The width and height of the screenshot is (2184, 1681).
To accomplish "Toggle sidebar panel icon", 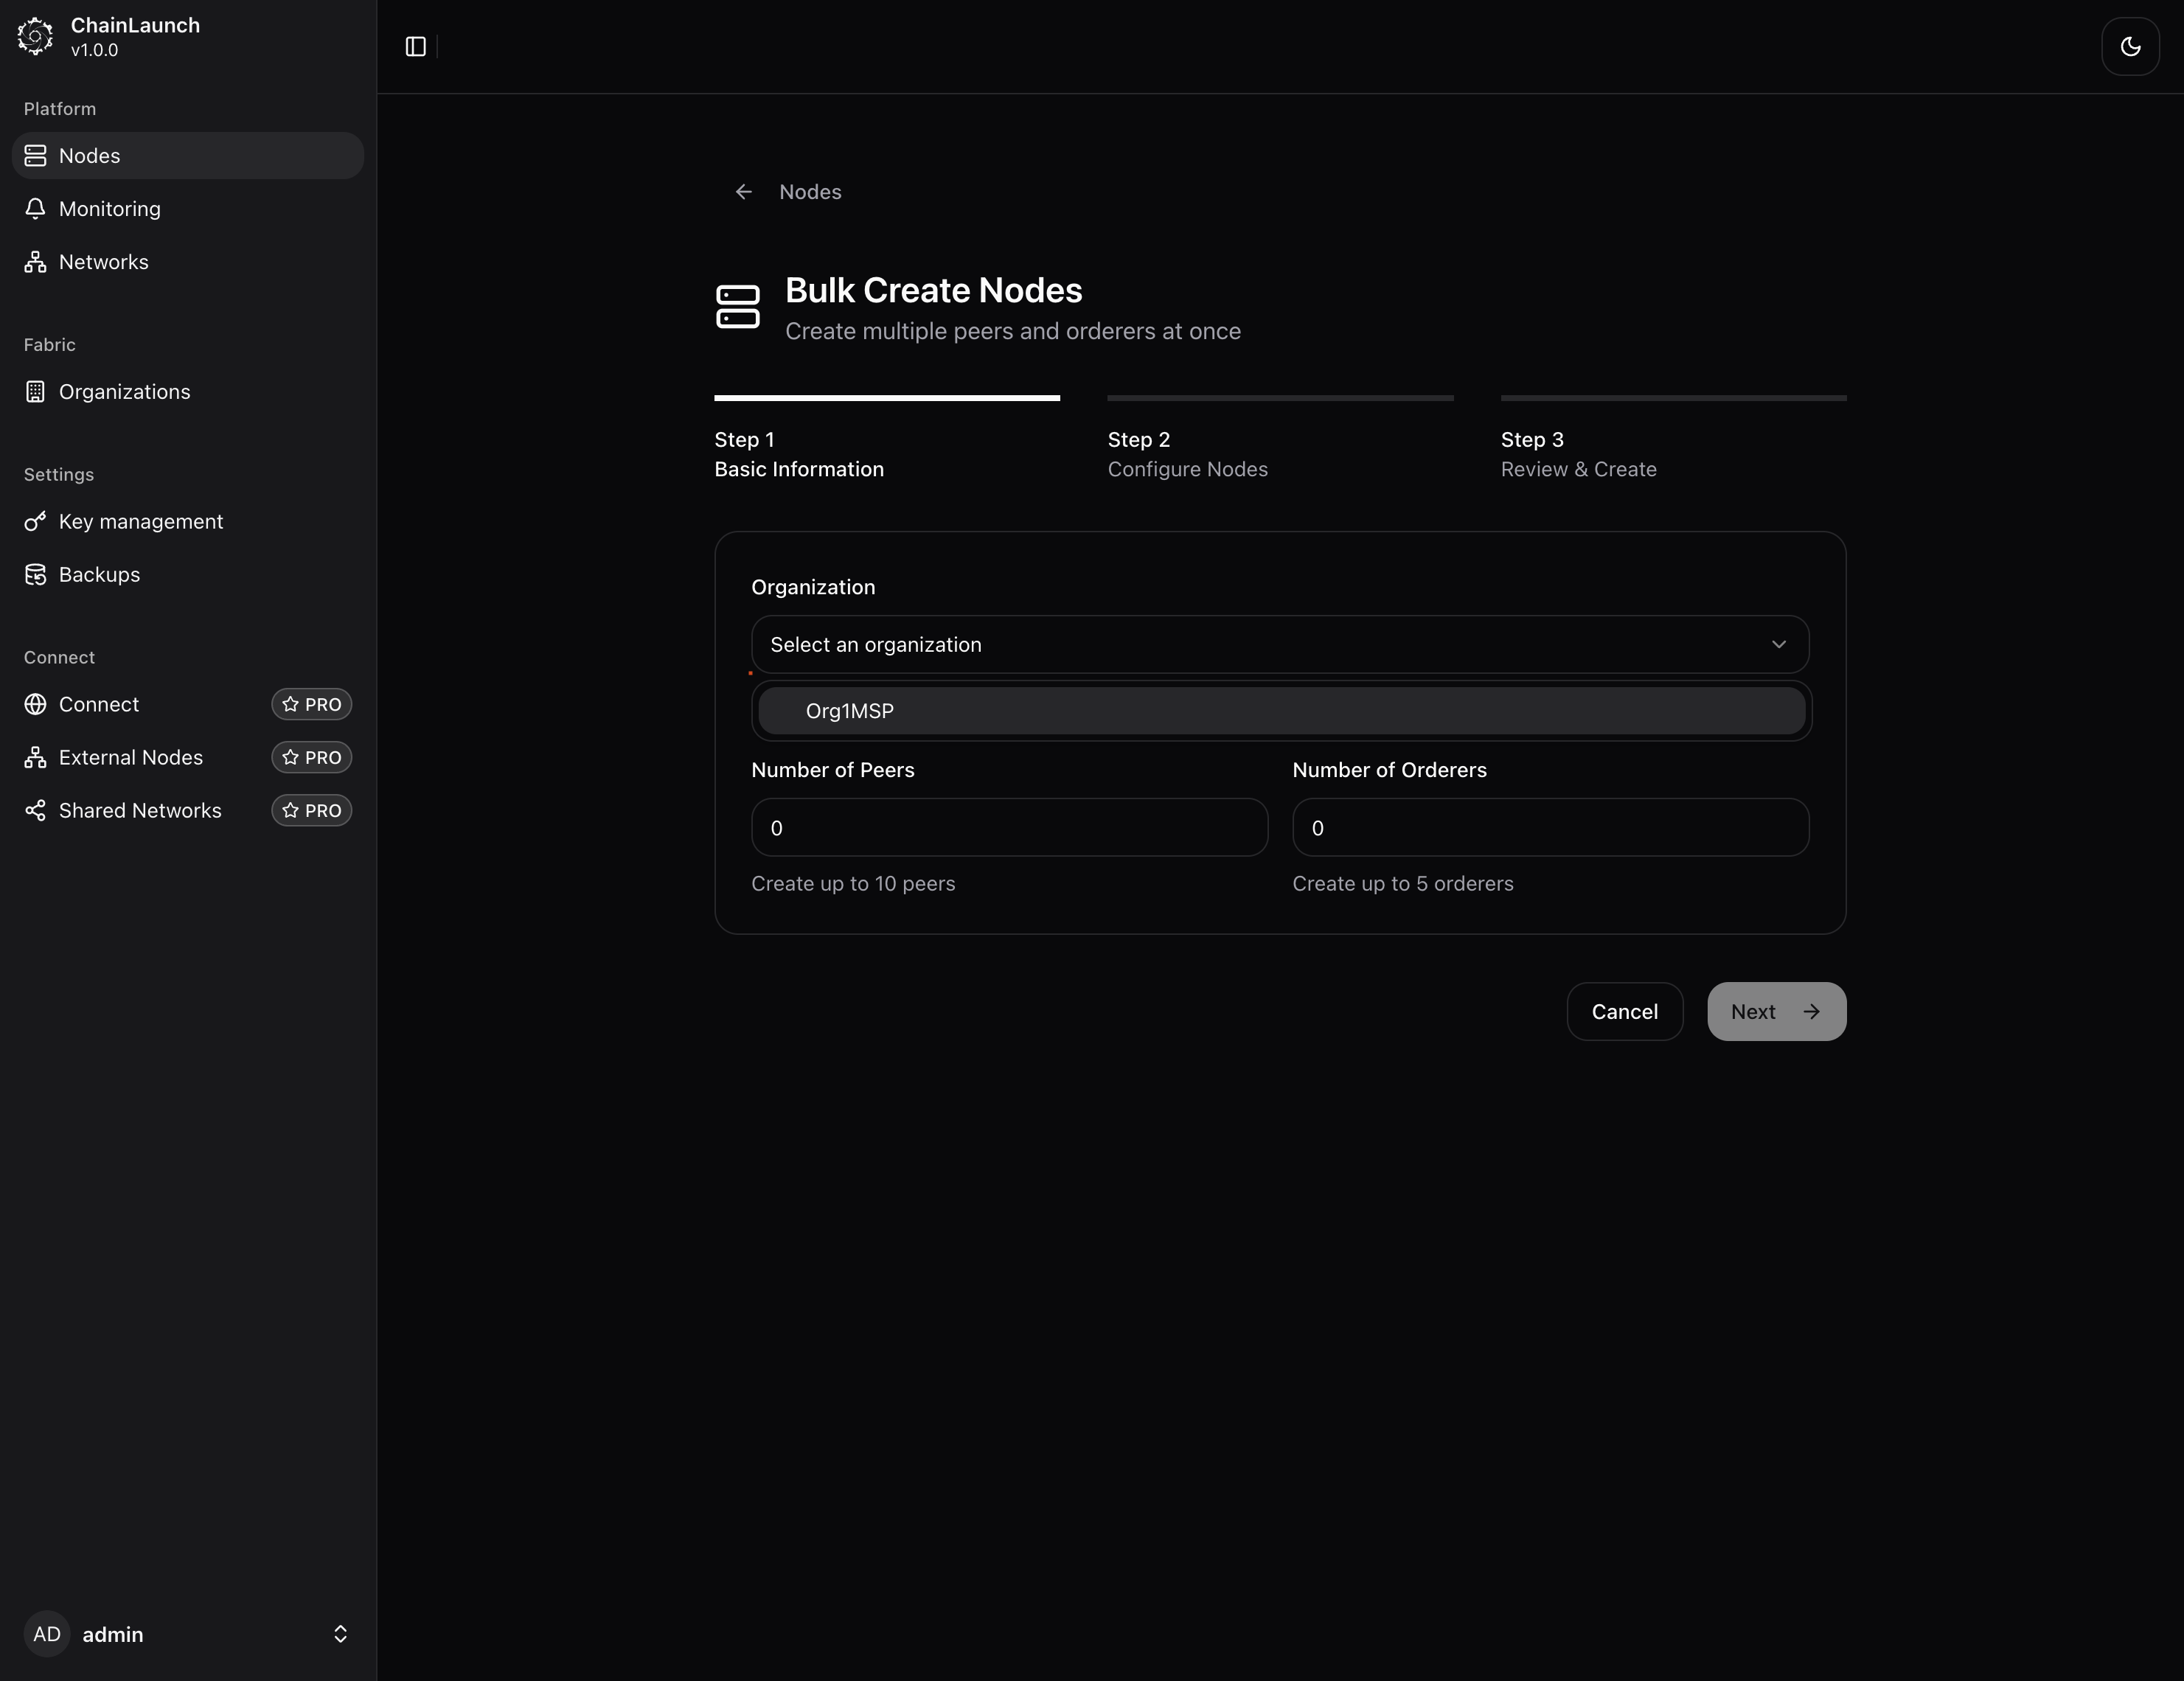I will point(416,47).
